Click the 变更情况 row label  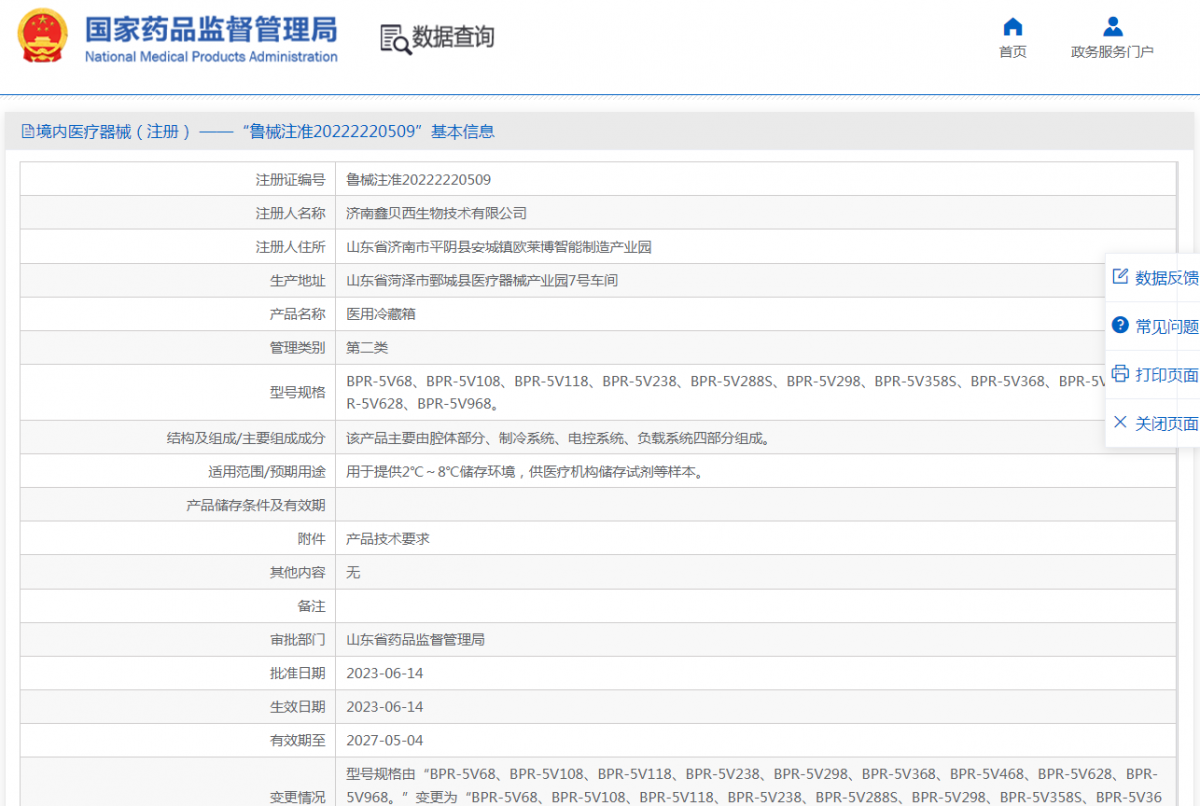click(297, 797)
